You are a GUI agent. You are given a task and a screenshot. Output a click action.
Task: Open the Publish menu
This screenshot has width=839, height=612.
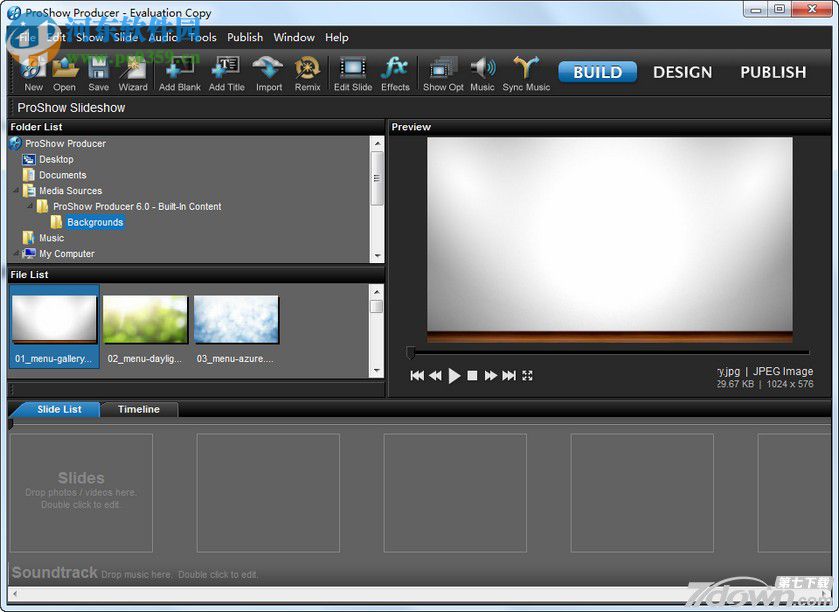[244, 37]
